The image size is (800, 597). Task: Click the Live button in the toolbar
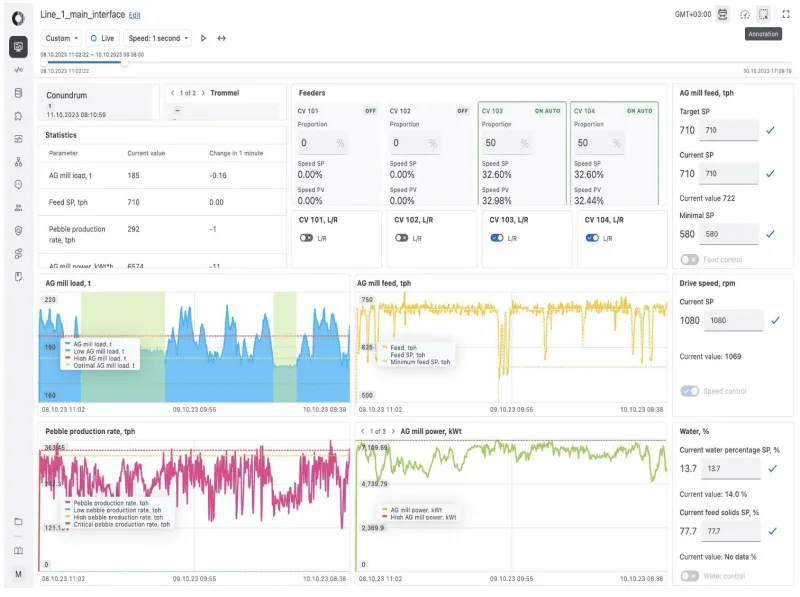(104, 37)
